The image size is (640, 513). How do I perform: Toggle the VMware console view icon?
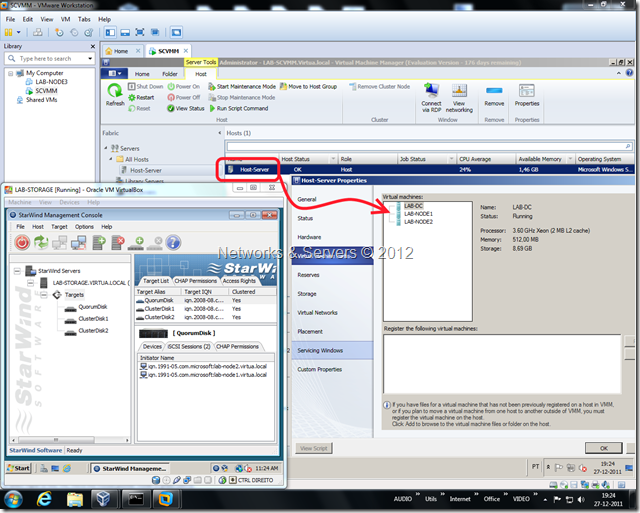(x=176, y=32)
